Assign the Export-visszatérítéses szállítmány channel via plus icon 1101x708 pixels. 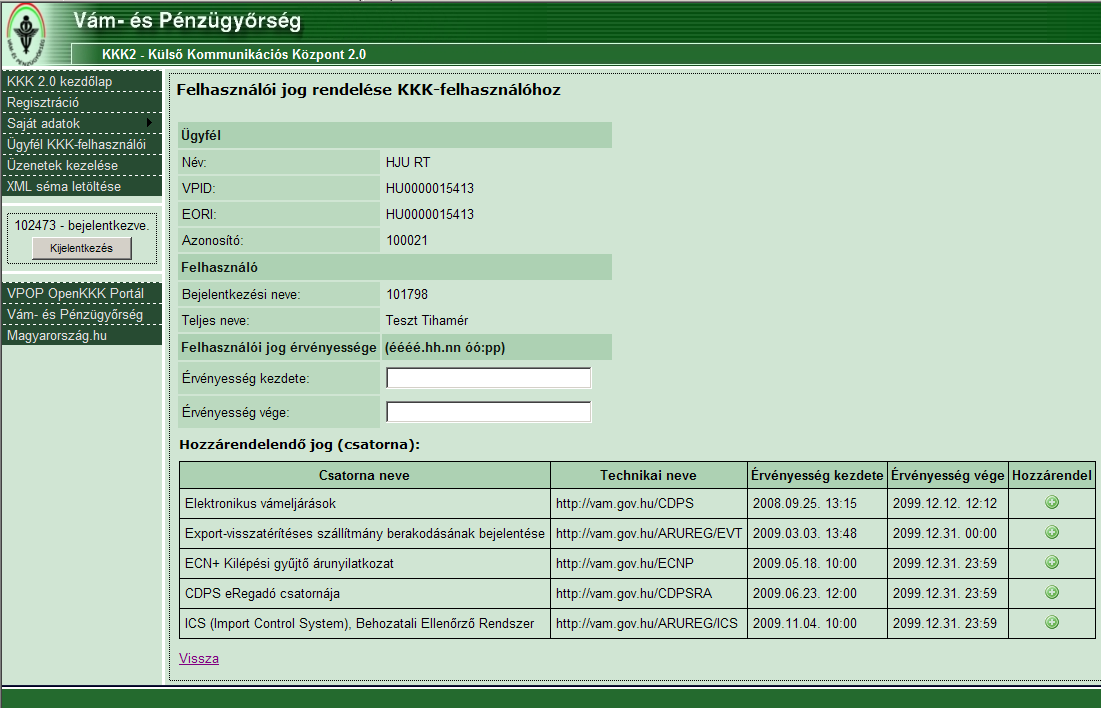click(x=1052, y=532)
